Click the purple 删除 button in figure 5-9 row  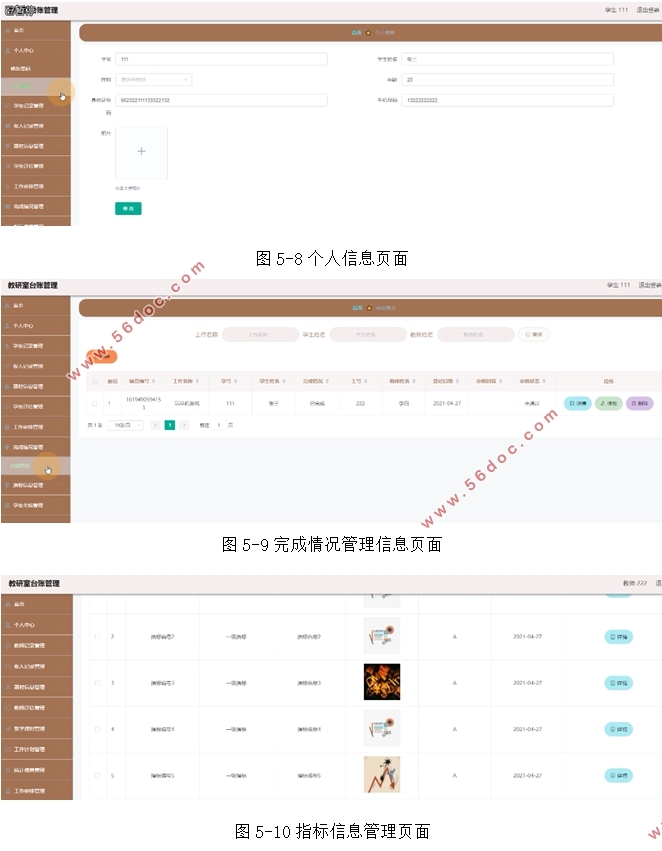pyautogui.click(x=640, y=403)
